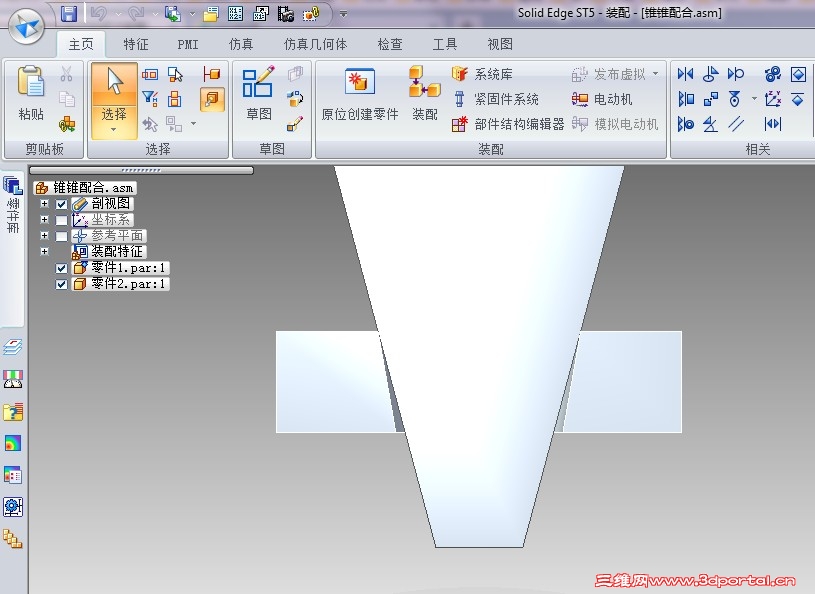Switch to the PMI tab

point(188,44)
